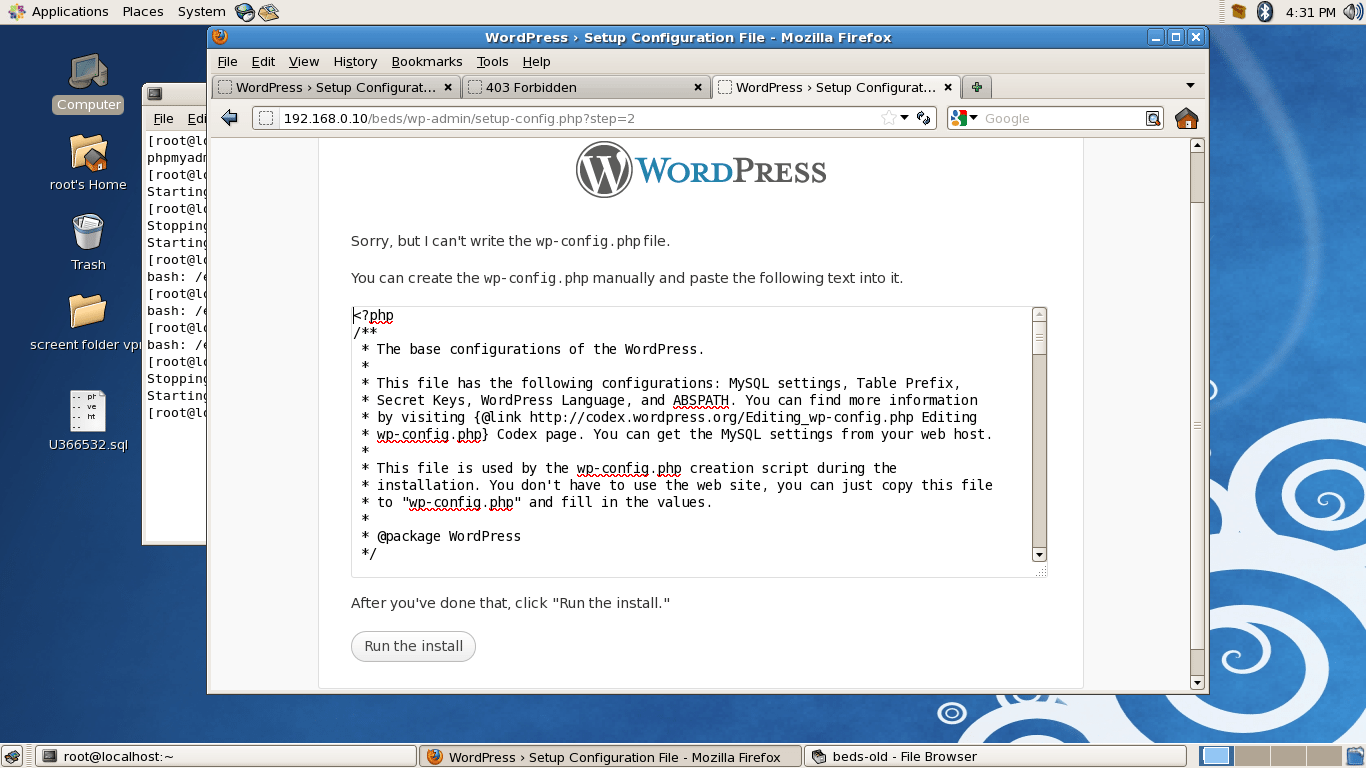Screen dimensions: 1366x768
Task: Switch to the 403 Forbidden tab
Action: [x=586, y=87]
